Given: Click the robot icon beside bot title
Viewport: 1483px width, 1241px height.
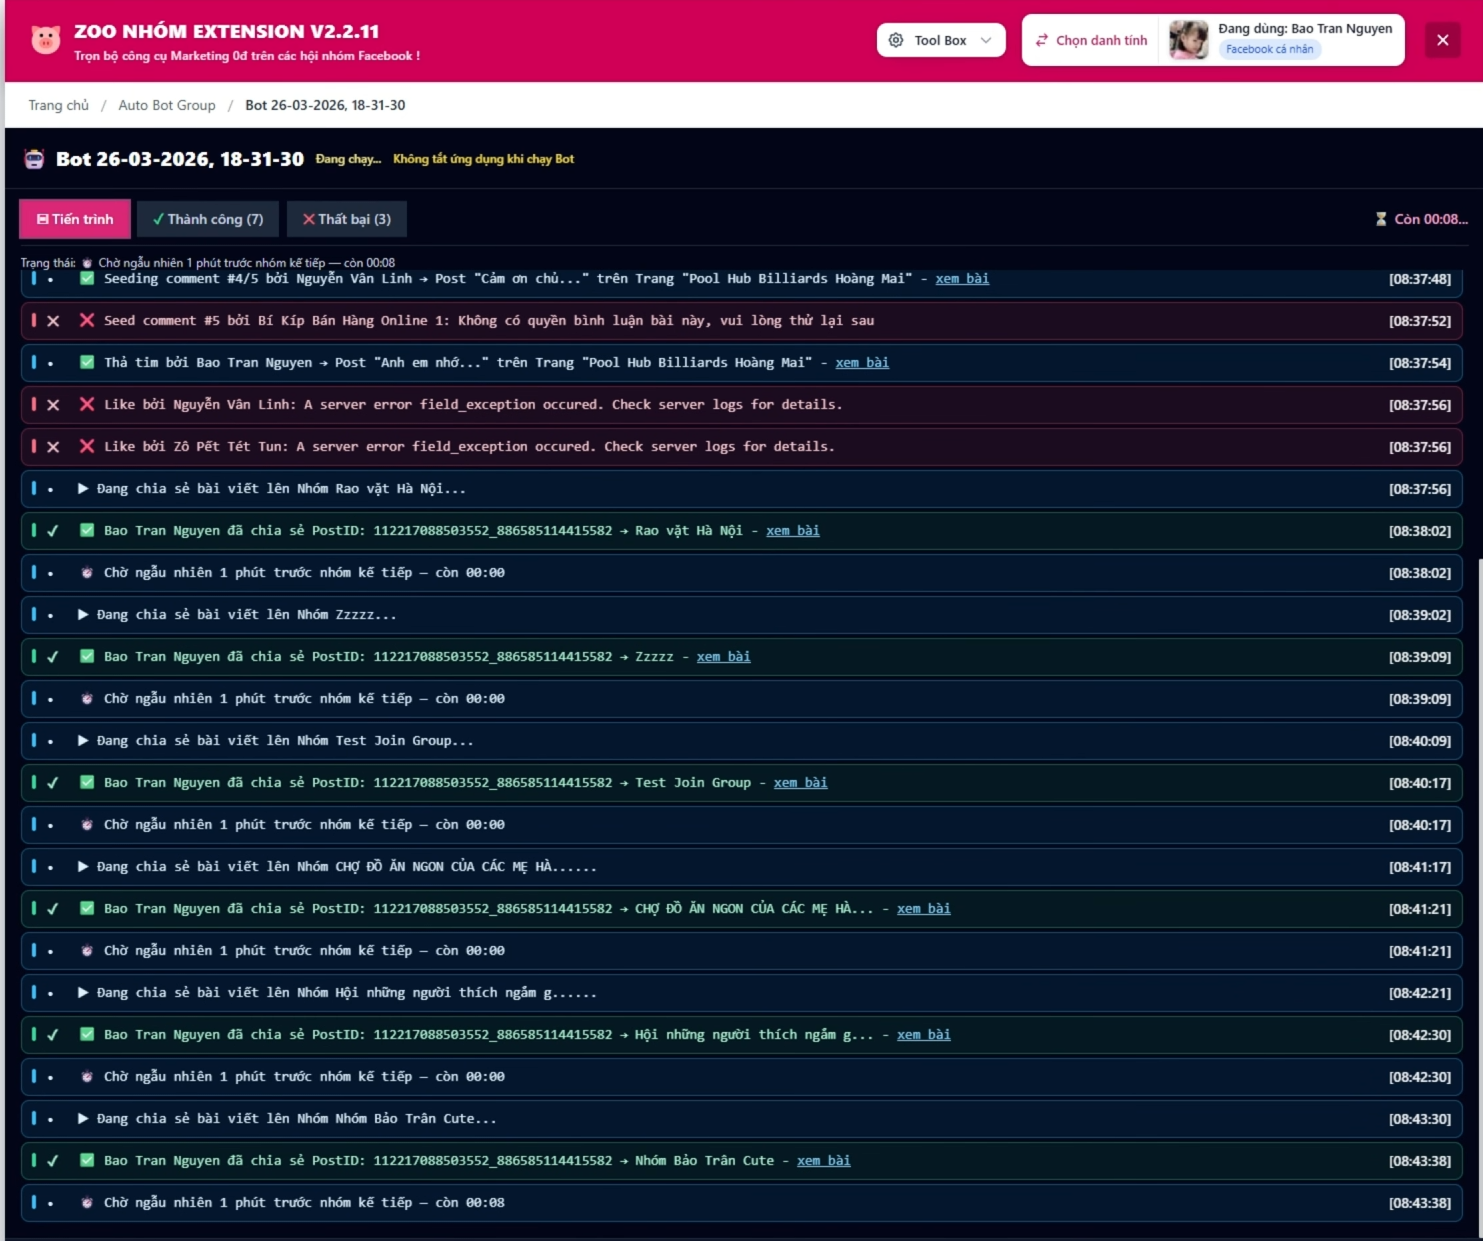Looking at the screenshot, I should (x=35, y=159).
